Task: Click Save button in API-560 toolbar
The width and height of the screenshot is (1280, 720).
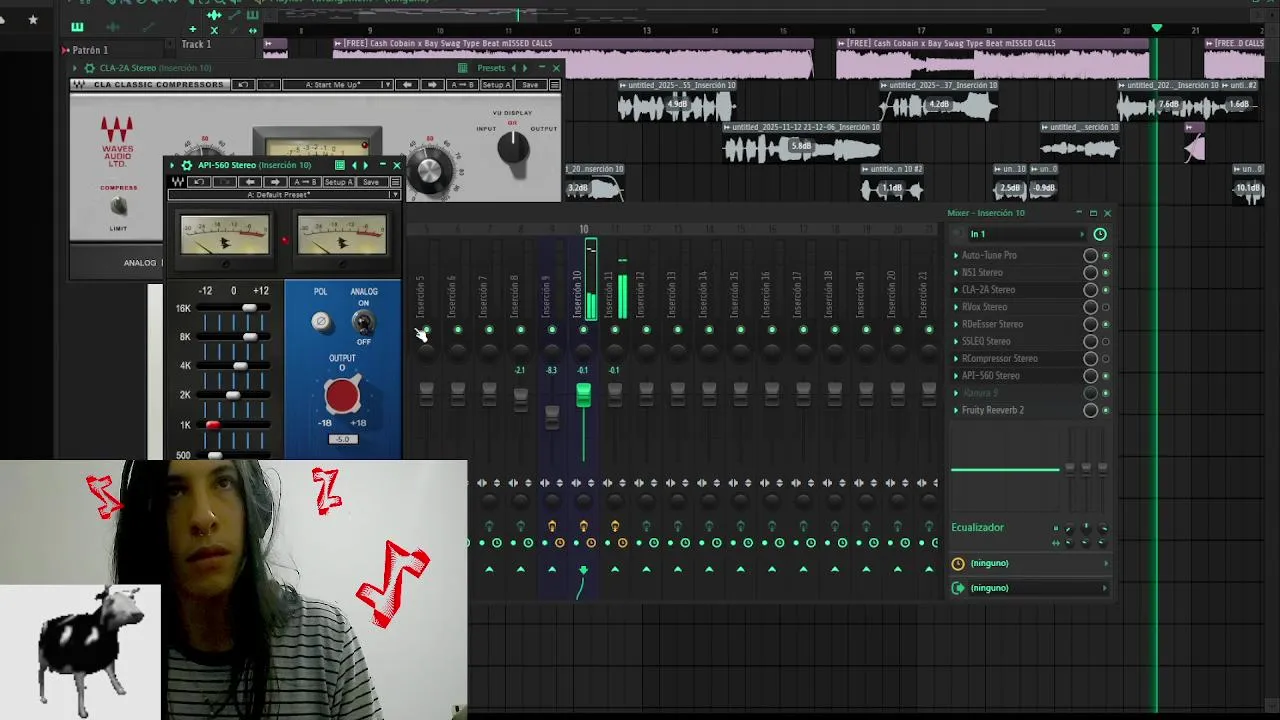Action: coord(372,182)
